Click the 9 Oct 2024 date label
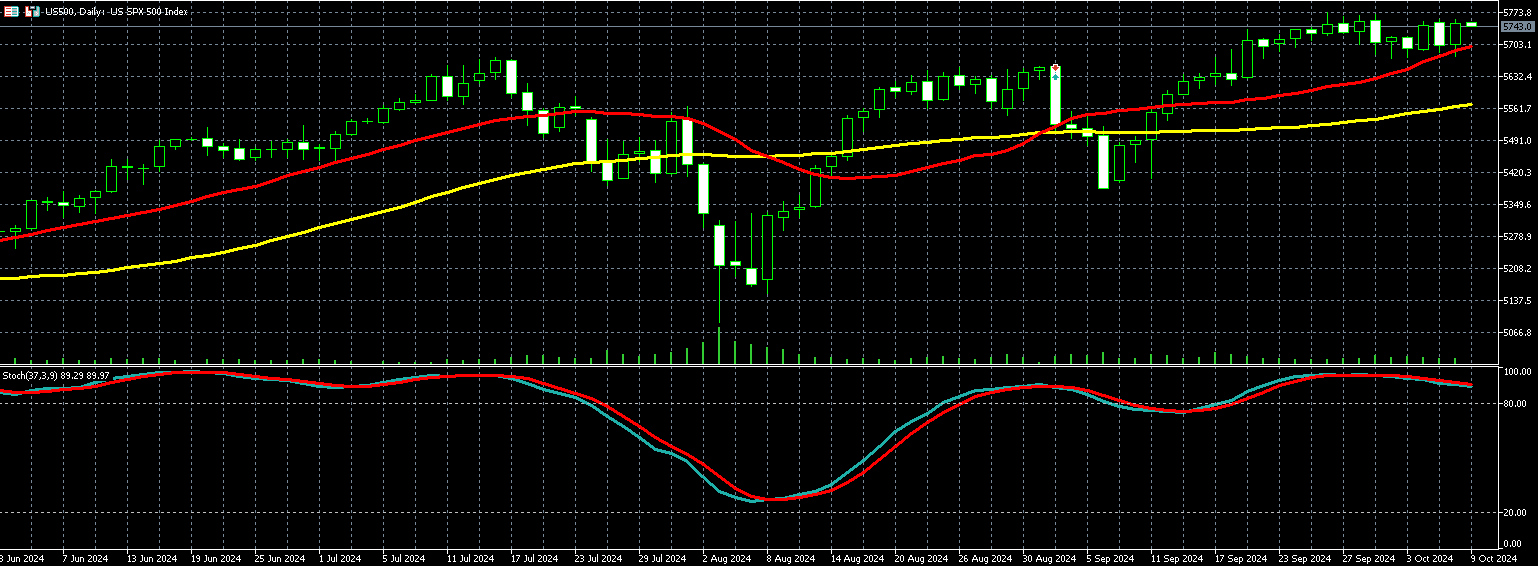Image resolution: width=1538 pixels, height=566 pixels. pyautogui.click(x=1494, y=558)
